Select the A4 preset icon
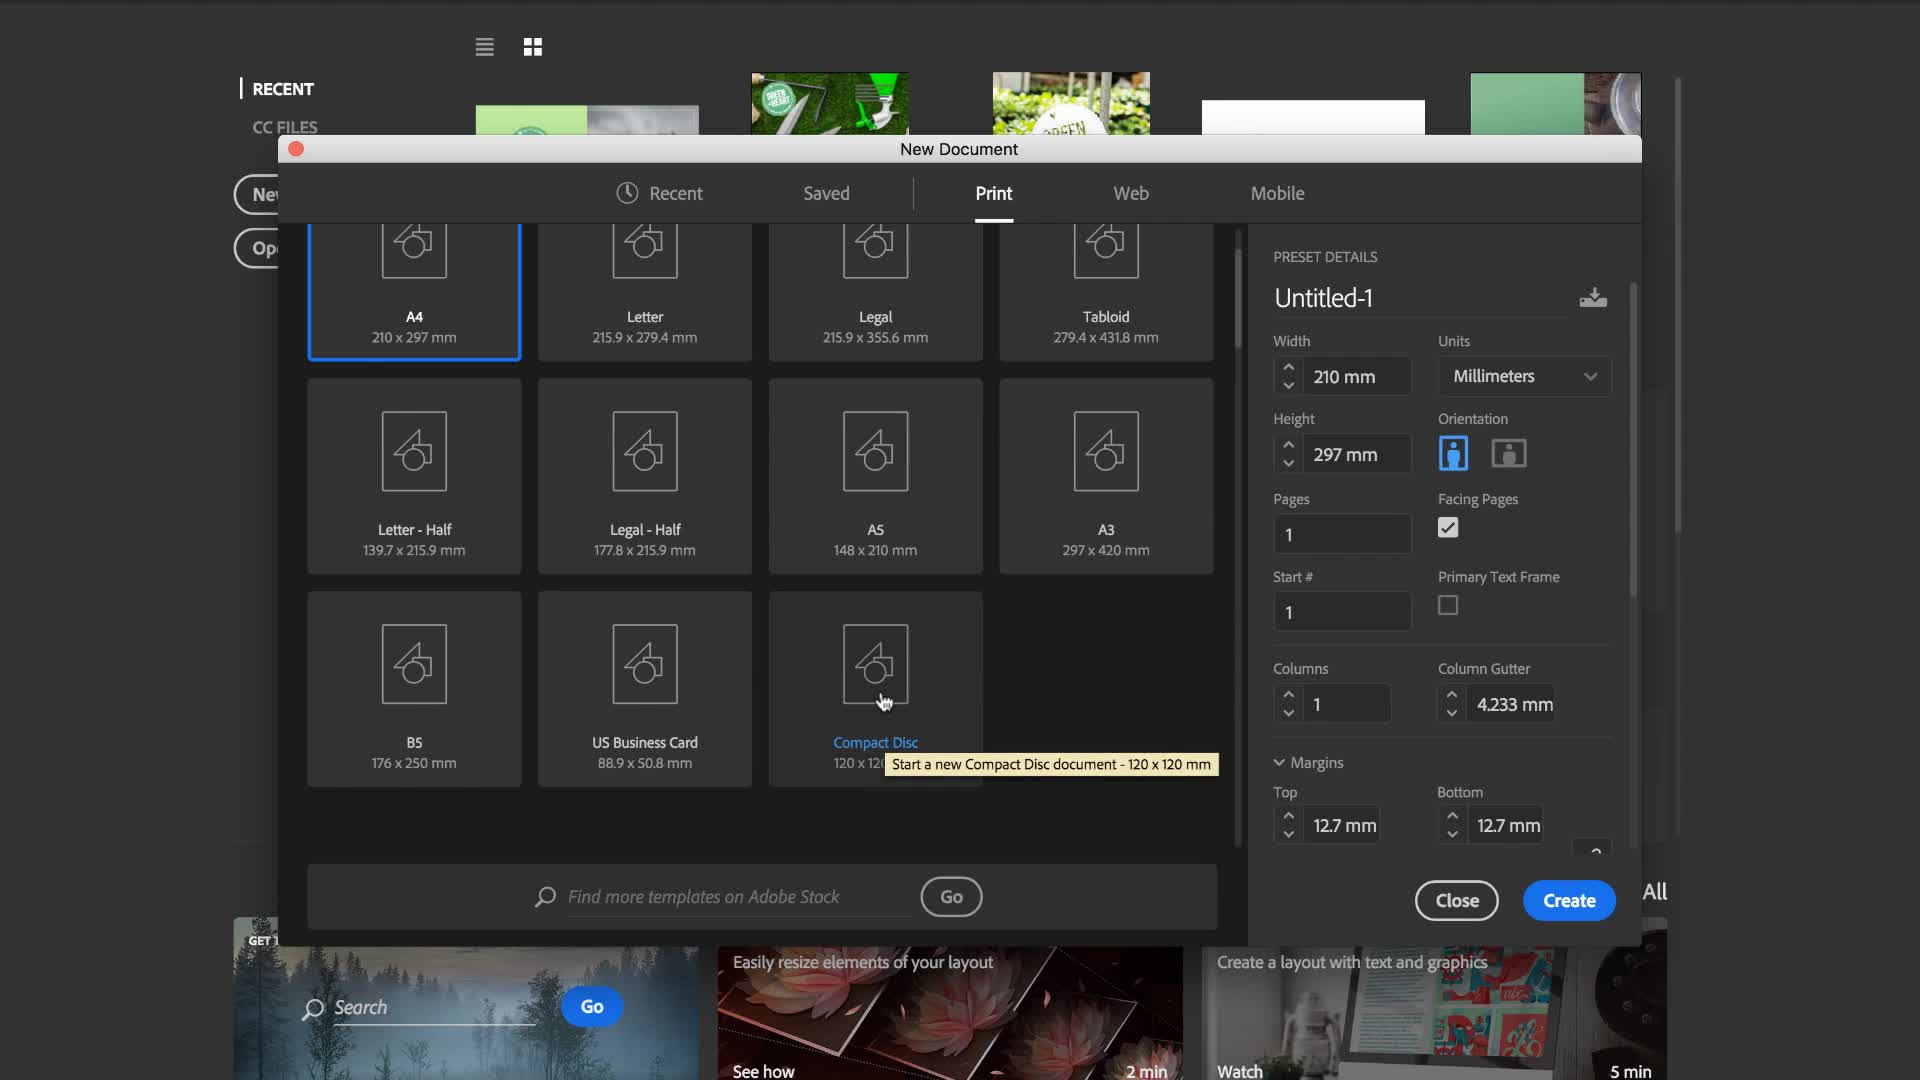This screenshot has height=1080, width=1920. (414, 250)
